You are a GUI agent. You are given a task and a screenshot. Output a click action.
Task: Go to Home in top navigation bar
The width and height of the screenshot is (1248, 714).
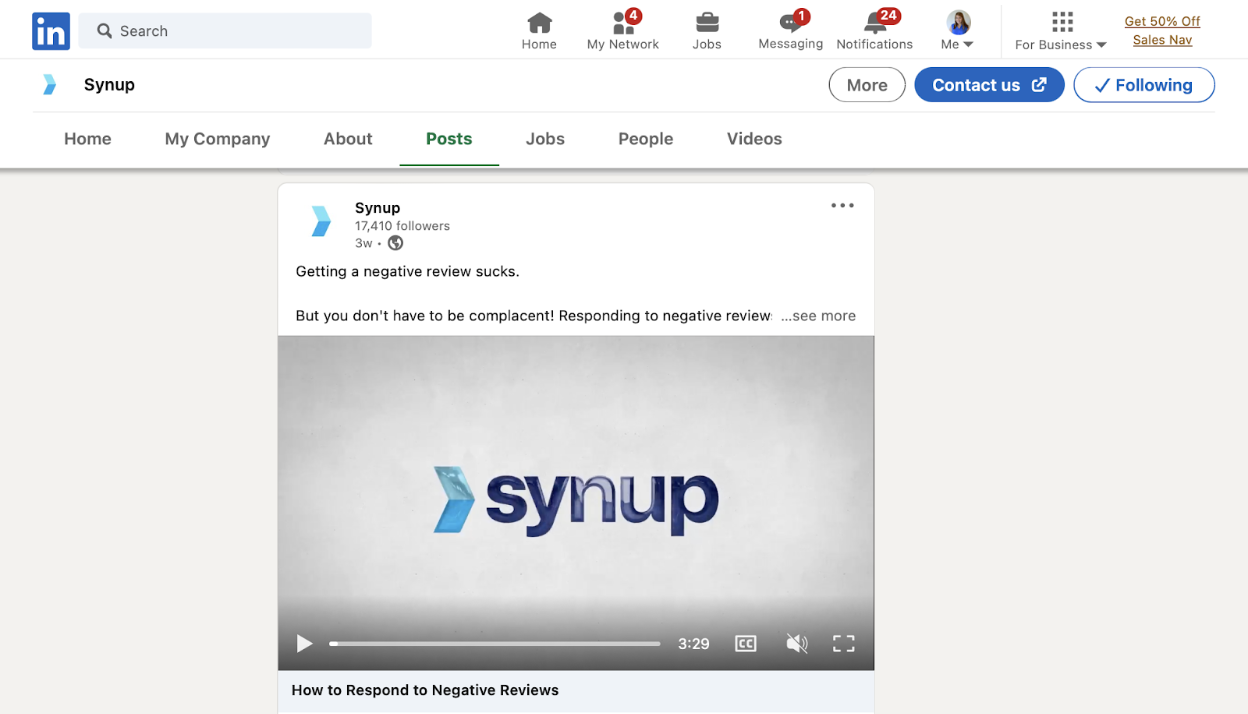539,31
